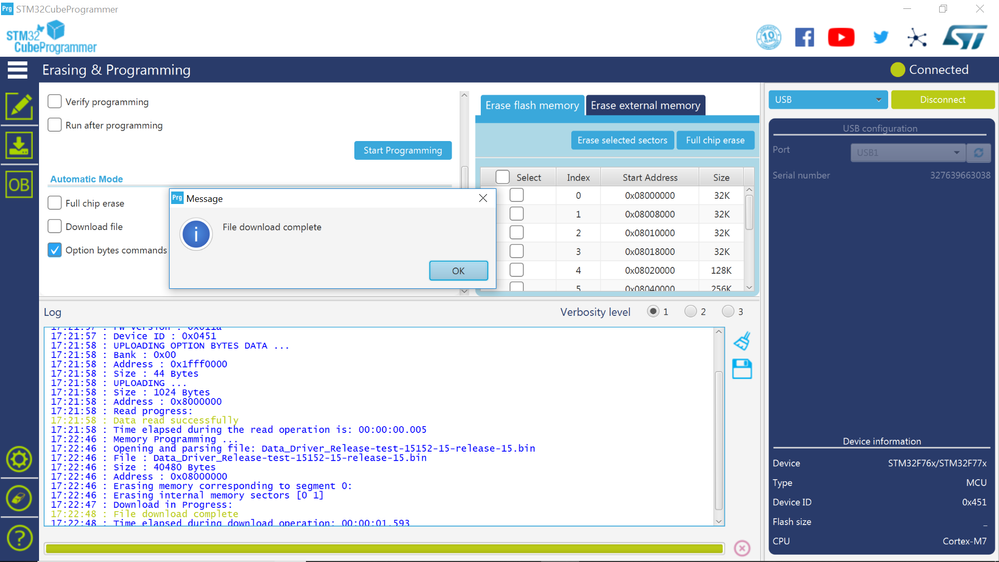Click scroll-down arrow of log panel
Image resolution: width=999 pixels, height=562 pixels.
point(719,521)
